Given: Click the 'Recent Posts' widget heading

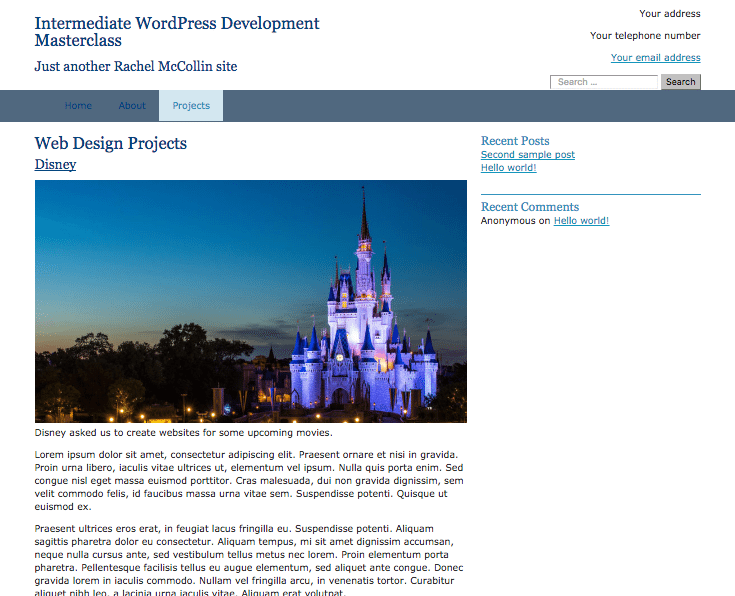Looking at the screenshot, I should point(515,141).
